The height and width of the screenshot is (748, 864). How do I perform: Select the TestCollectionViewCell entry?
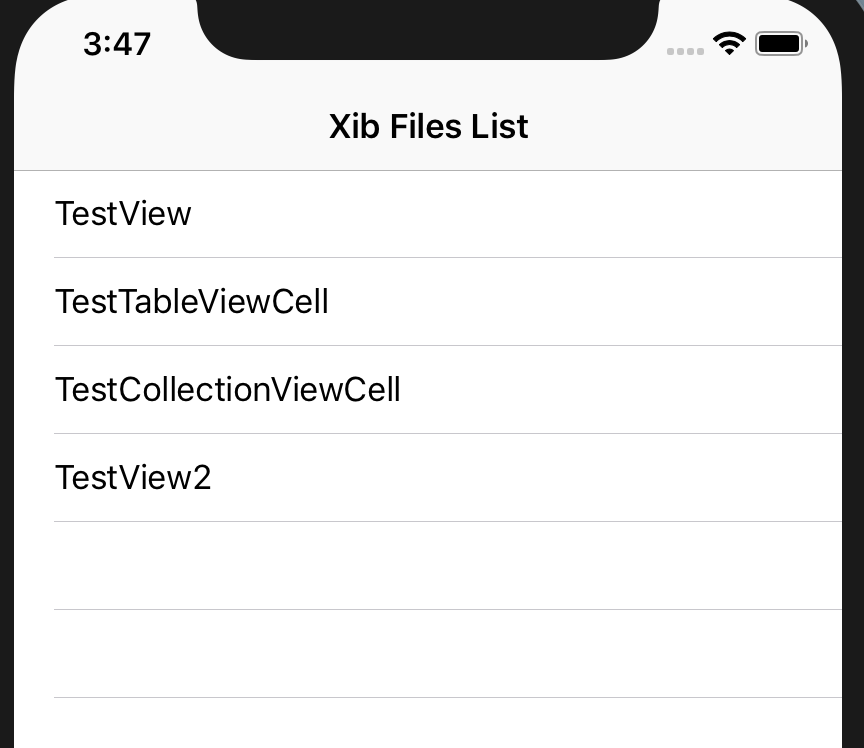click(428, 390)
